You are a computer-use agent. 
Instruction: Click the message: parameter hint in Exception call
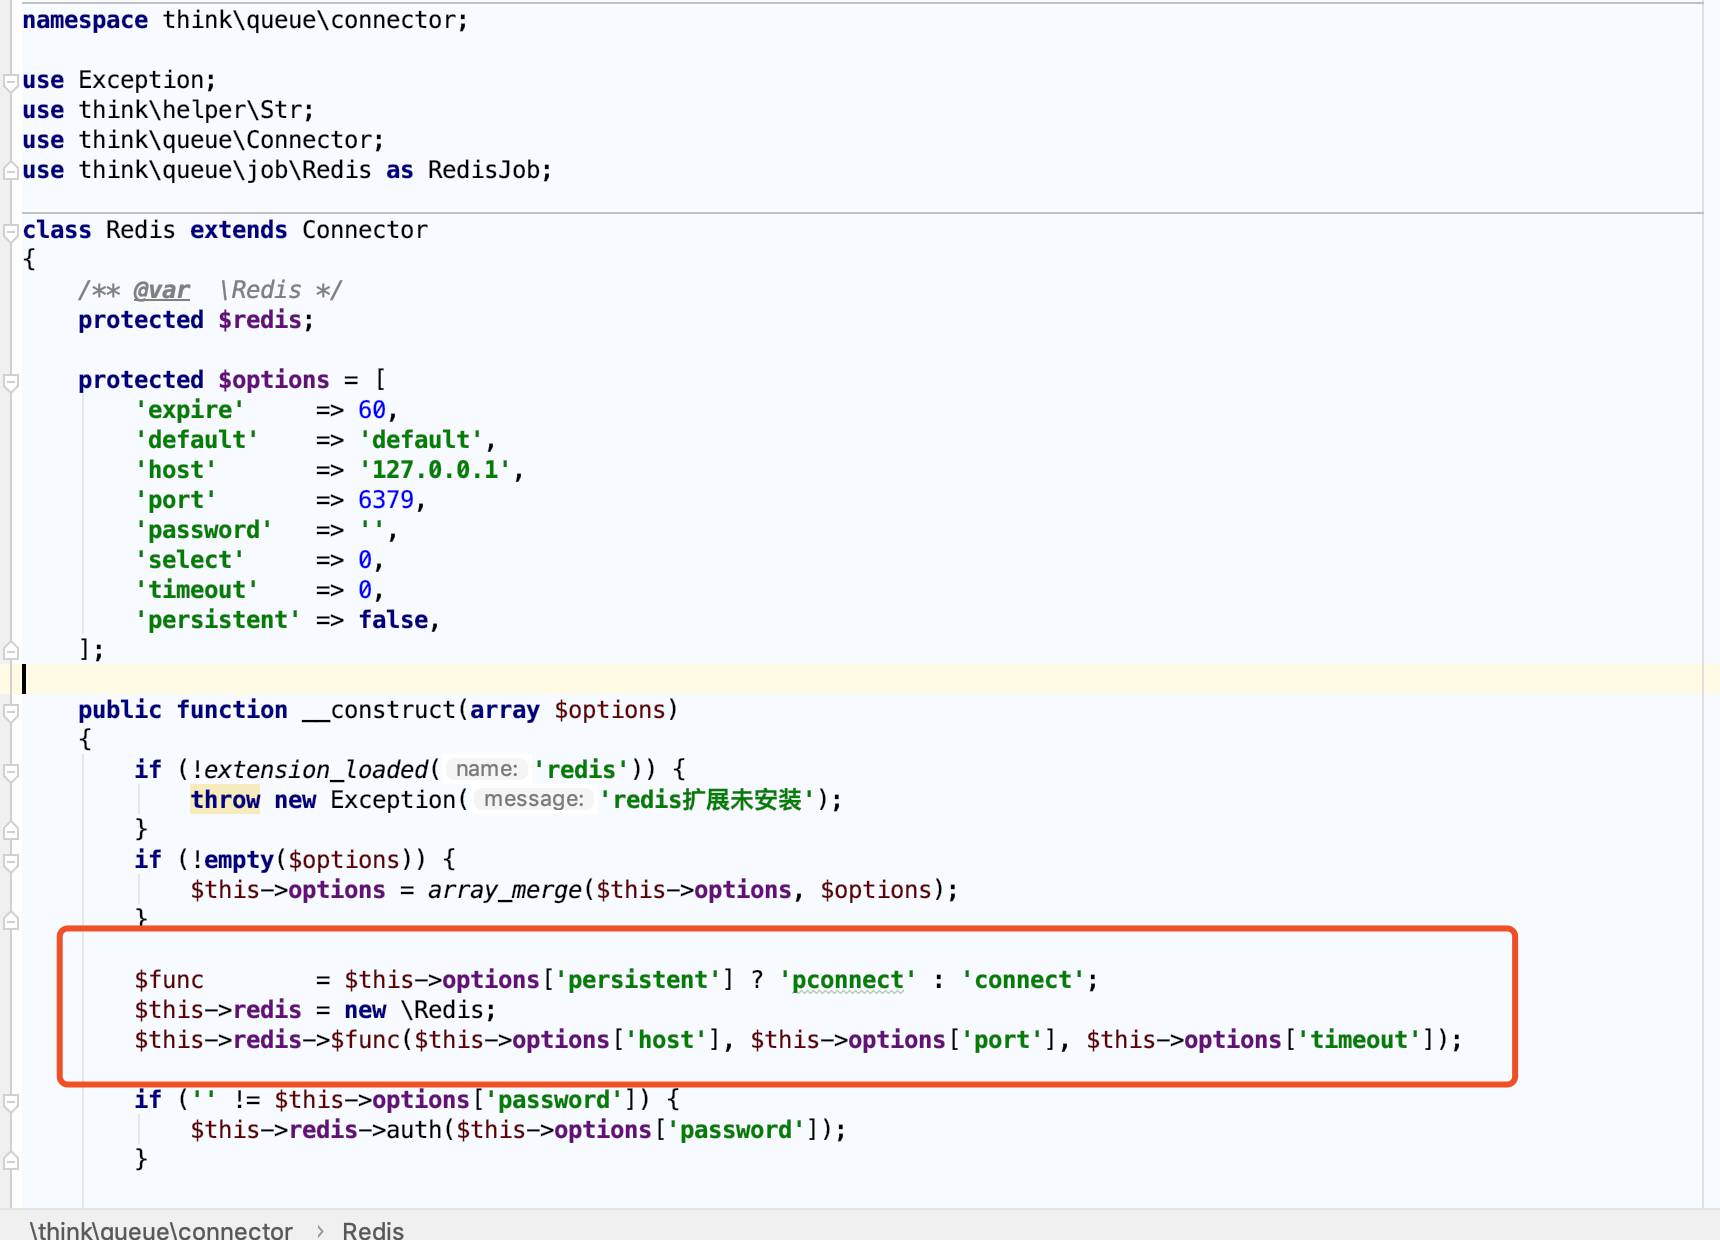[x=533, y=799]
